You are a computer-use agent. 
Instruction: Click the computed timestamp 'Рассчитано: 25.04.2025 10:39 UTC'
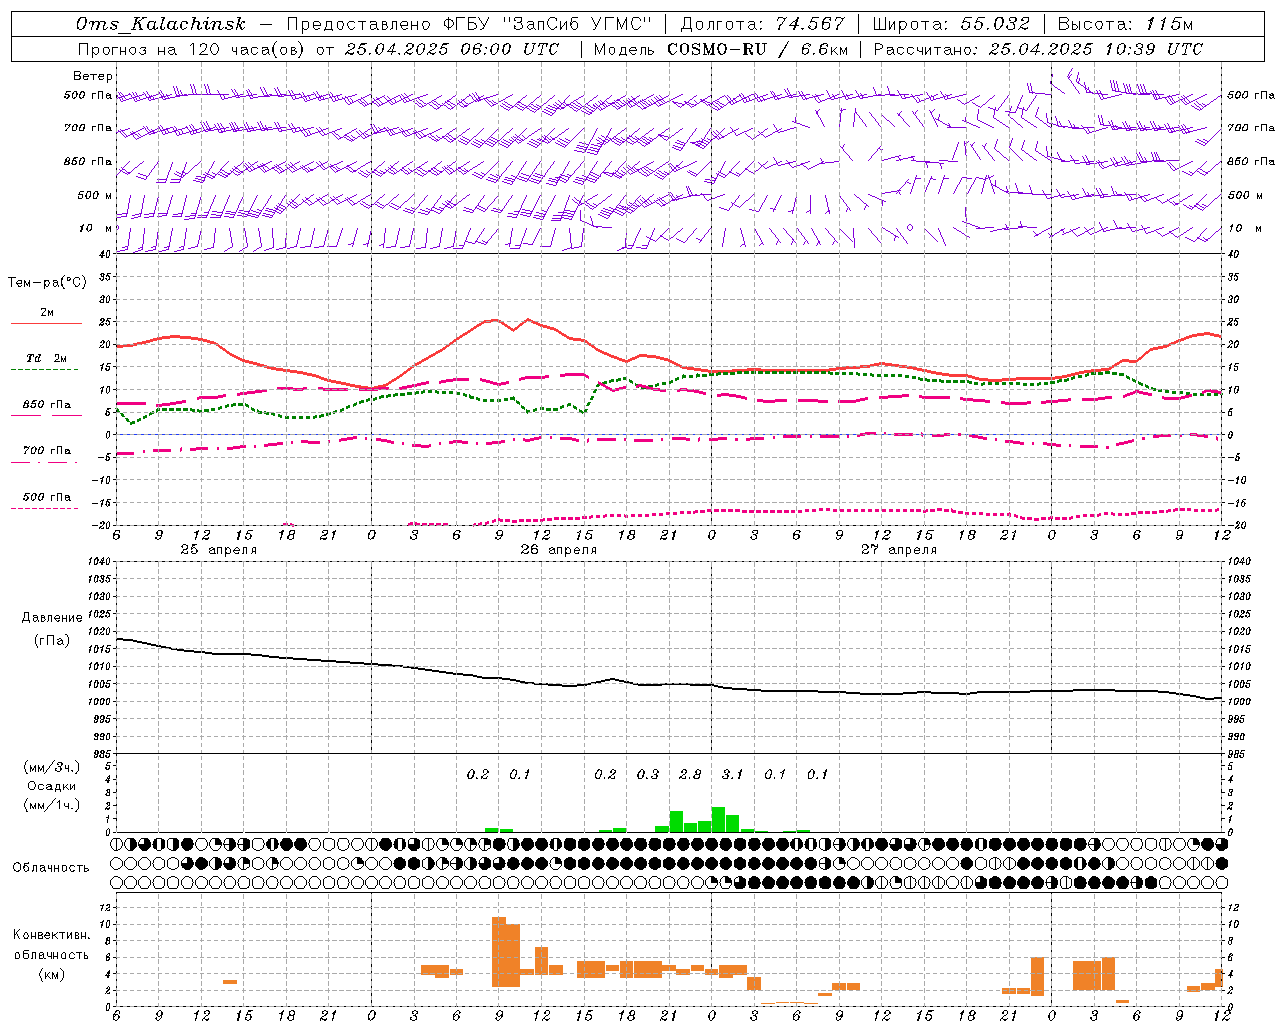(1038, 49)
